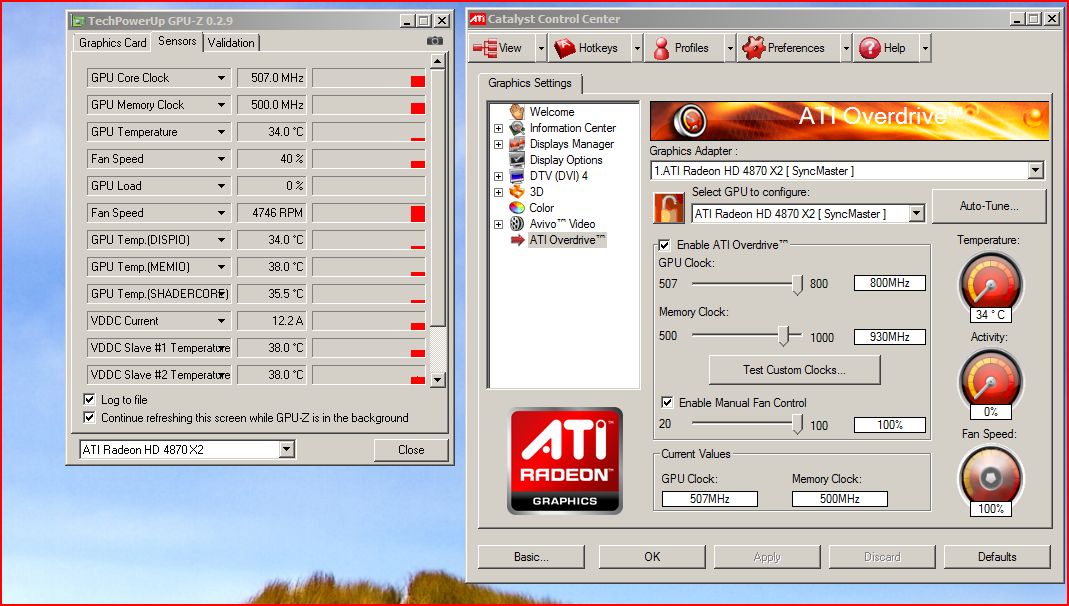Select the Color wheel tree icon
Image resolution: width=1069 pixels, height=606 pixels.
click(x=517, y=208)
